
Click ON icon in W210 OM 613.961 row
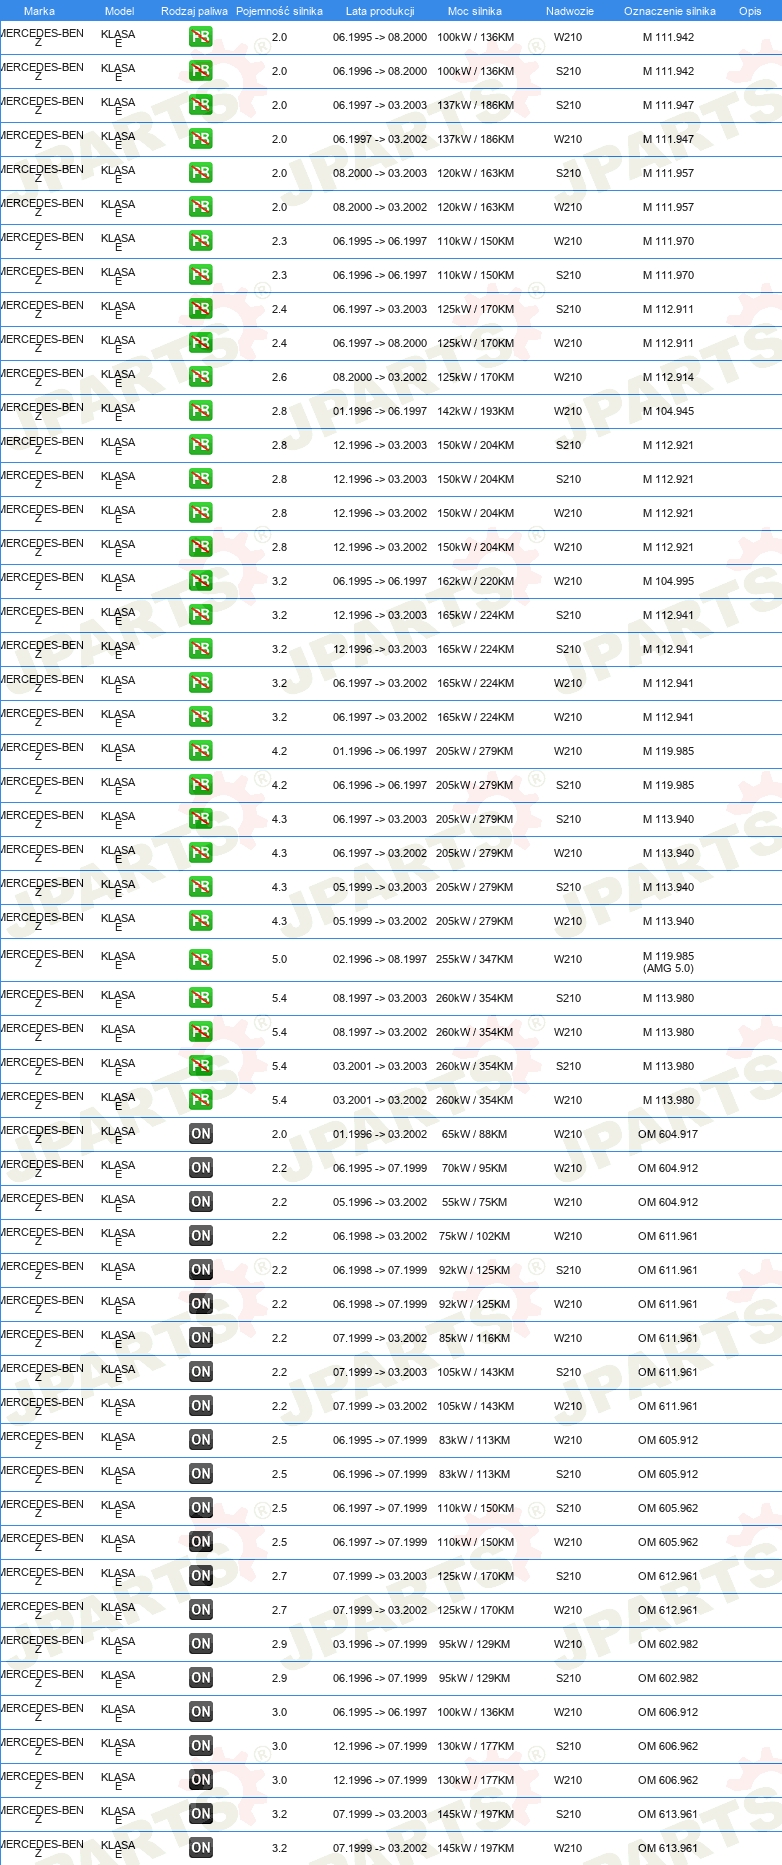point(201,1848)
